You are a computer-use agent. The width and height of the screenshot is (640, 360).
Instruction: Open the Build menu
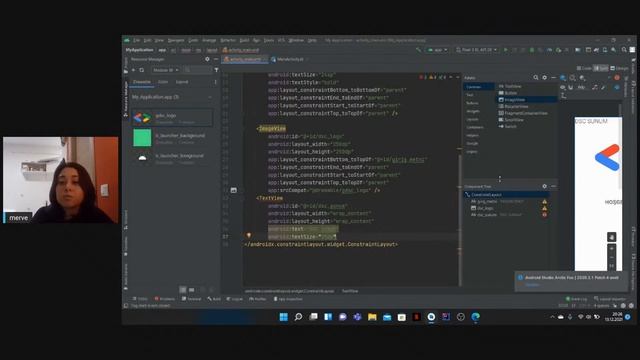(x=244, y=40)
